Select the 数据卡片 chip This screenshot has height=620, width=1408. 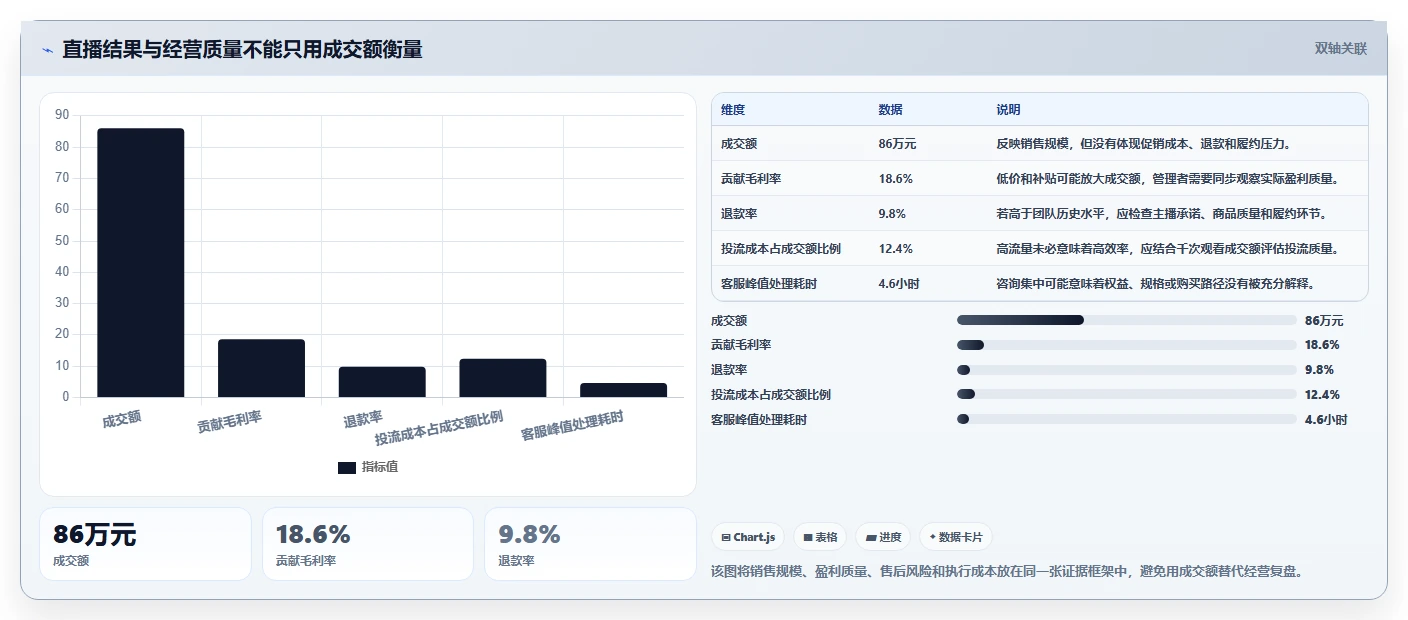coord(956,537)
